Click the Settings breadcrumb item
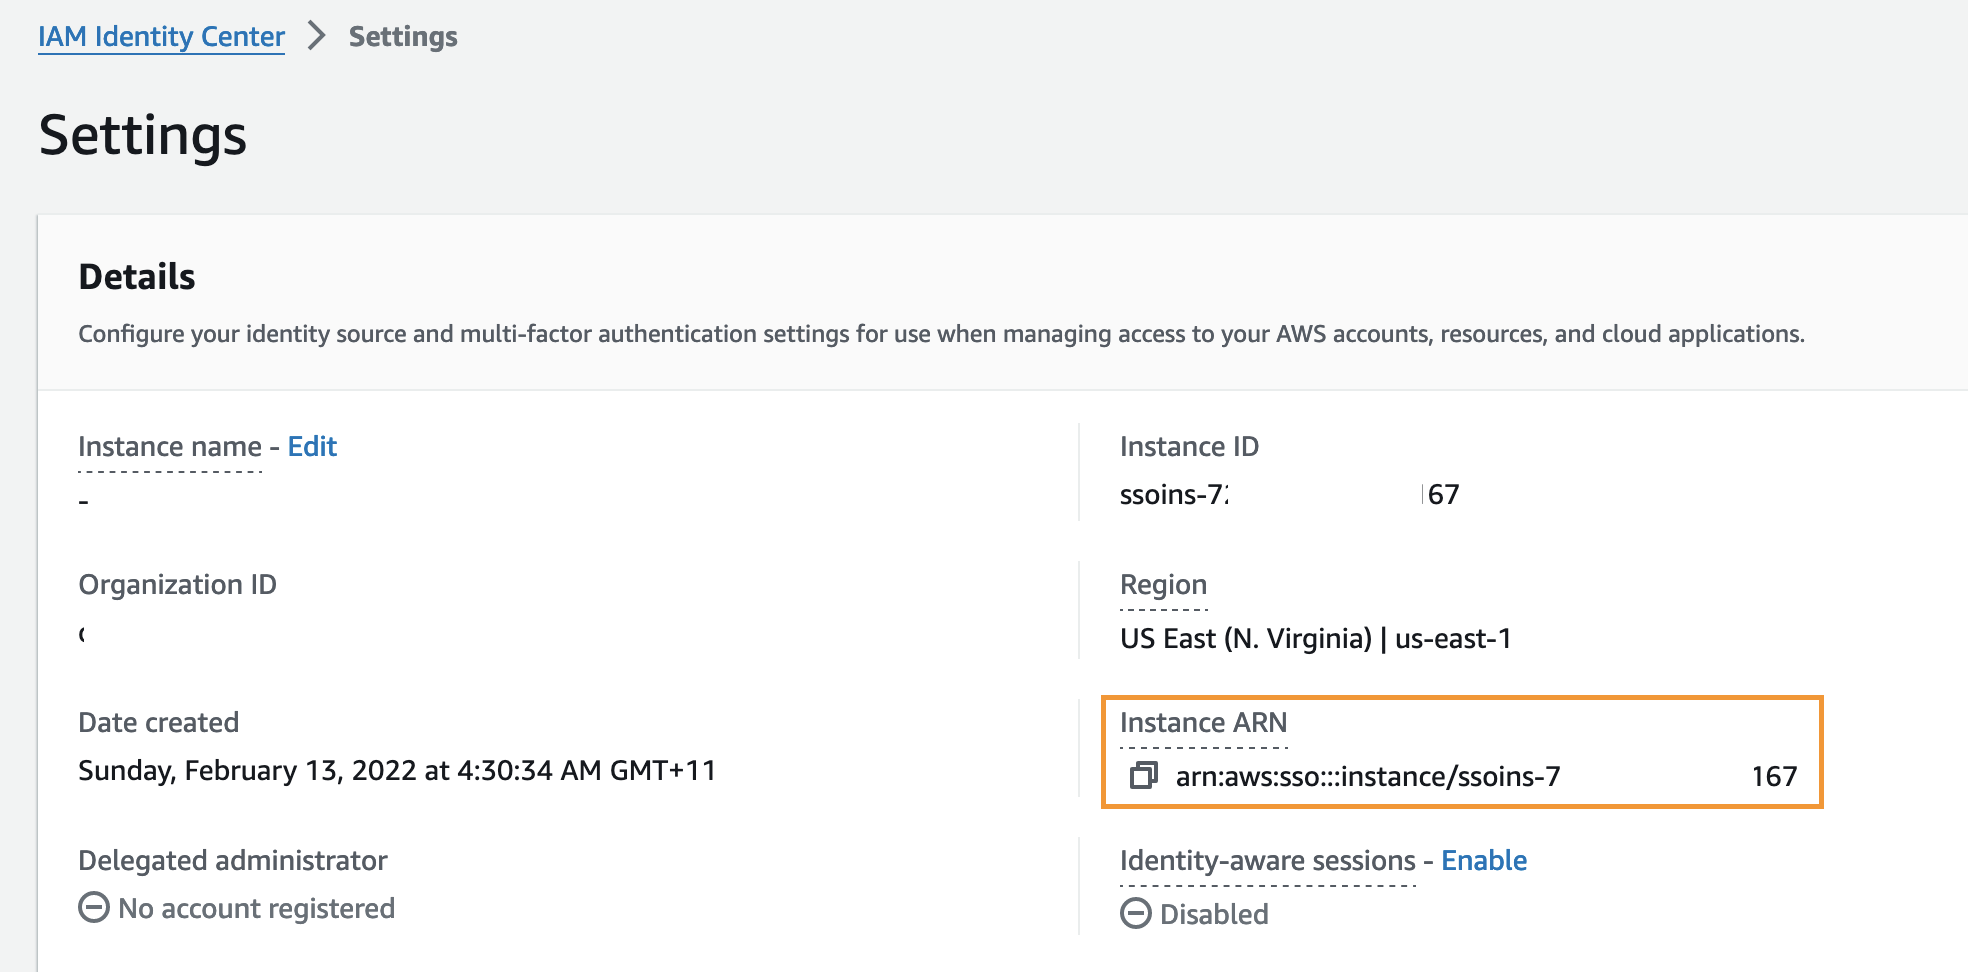This screenshot has width=1968, height=972. pyautogui.click(x=403, y=36)
